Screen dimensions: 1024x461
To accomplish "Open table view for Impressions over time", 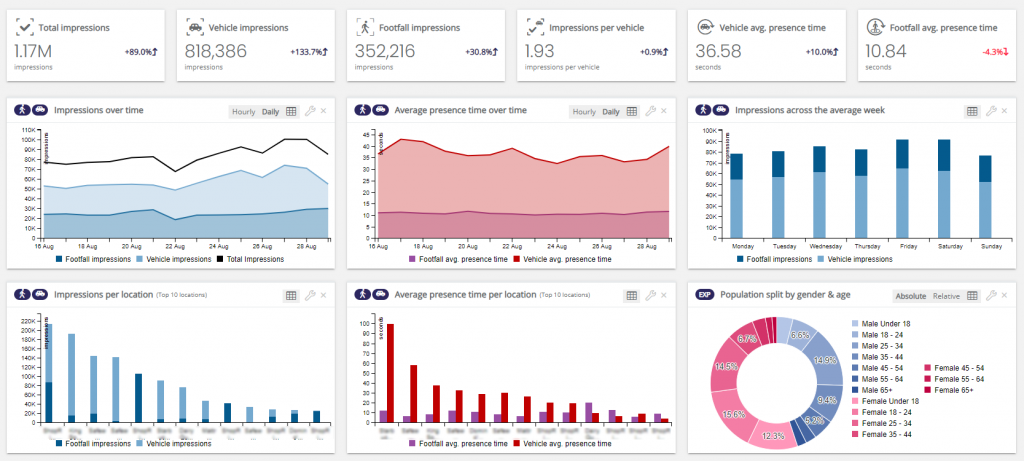I will click(x=291, y=111).
